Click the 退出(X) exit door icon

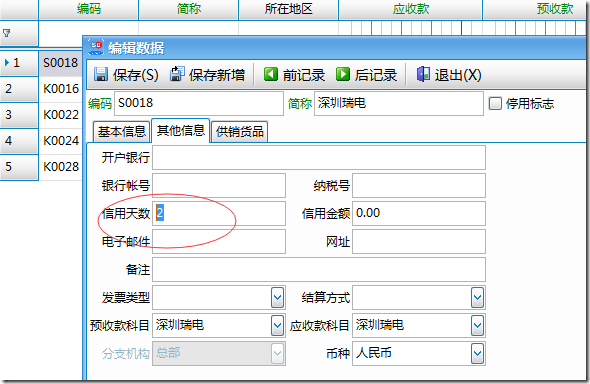tap(423, 74)
